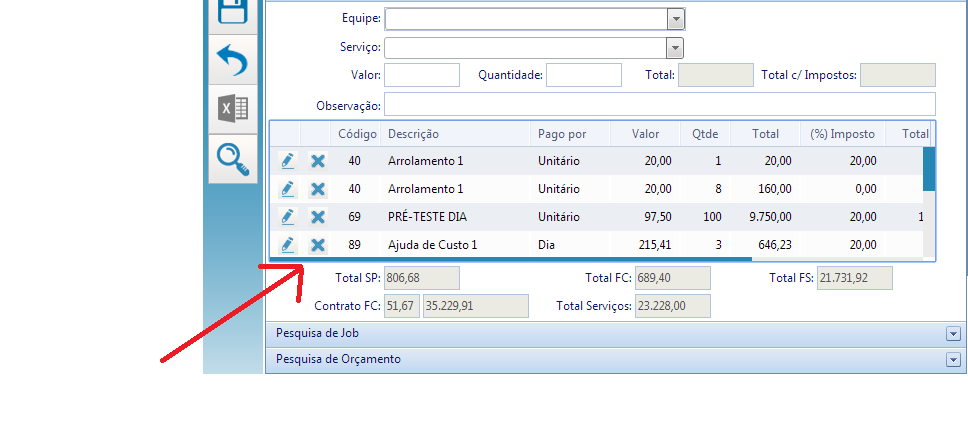
Task: Sort by (%) Imposto column header
Action: click(843, 134)
